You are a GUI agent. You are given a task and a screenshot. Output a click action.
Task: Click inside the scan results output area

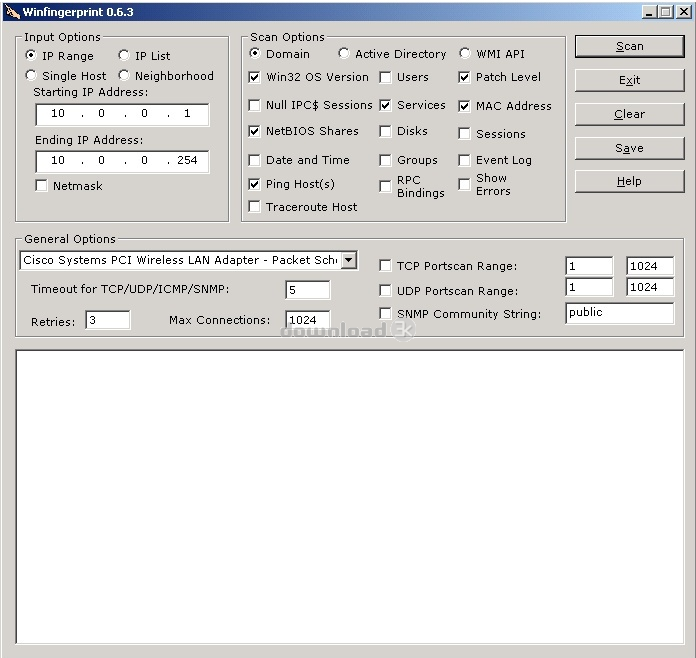tap(350, 496)
